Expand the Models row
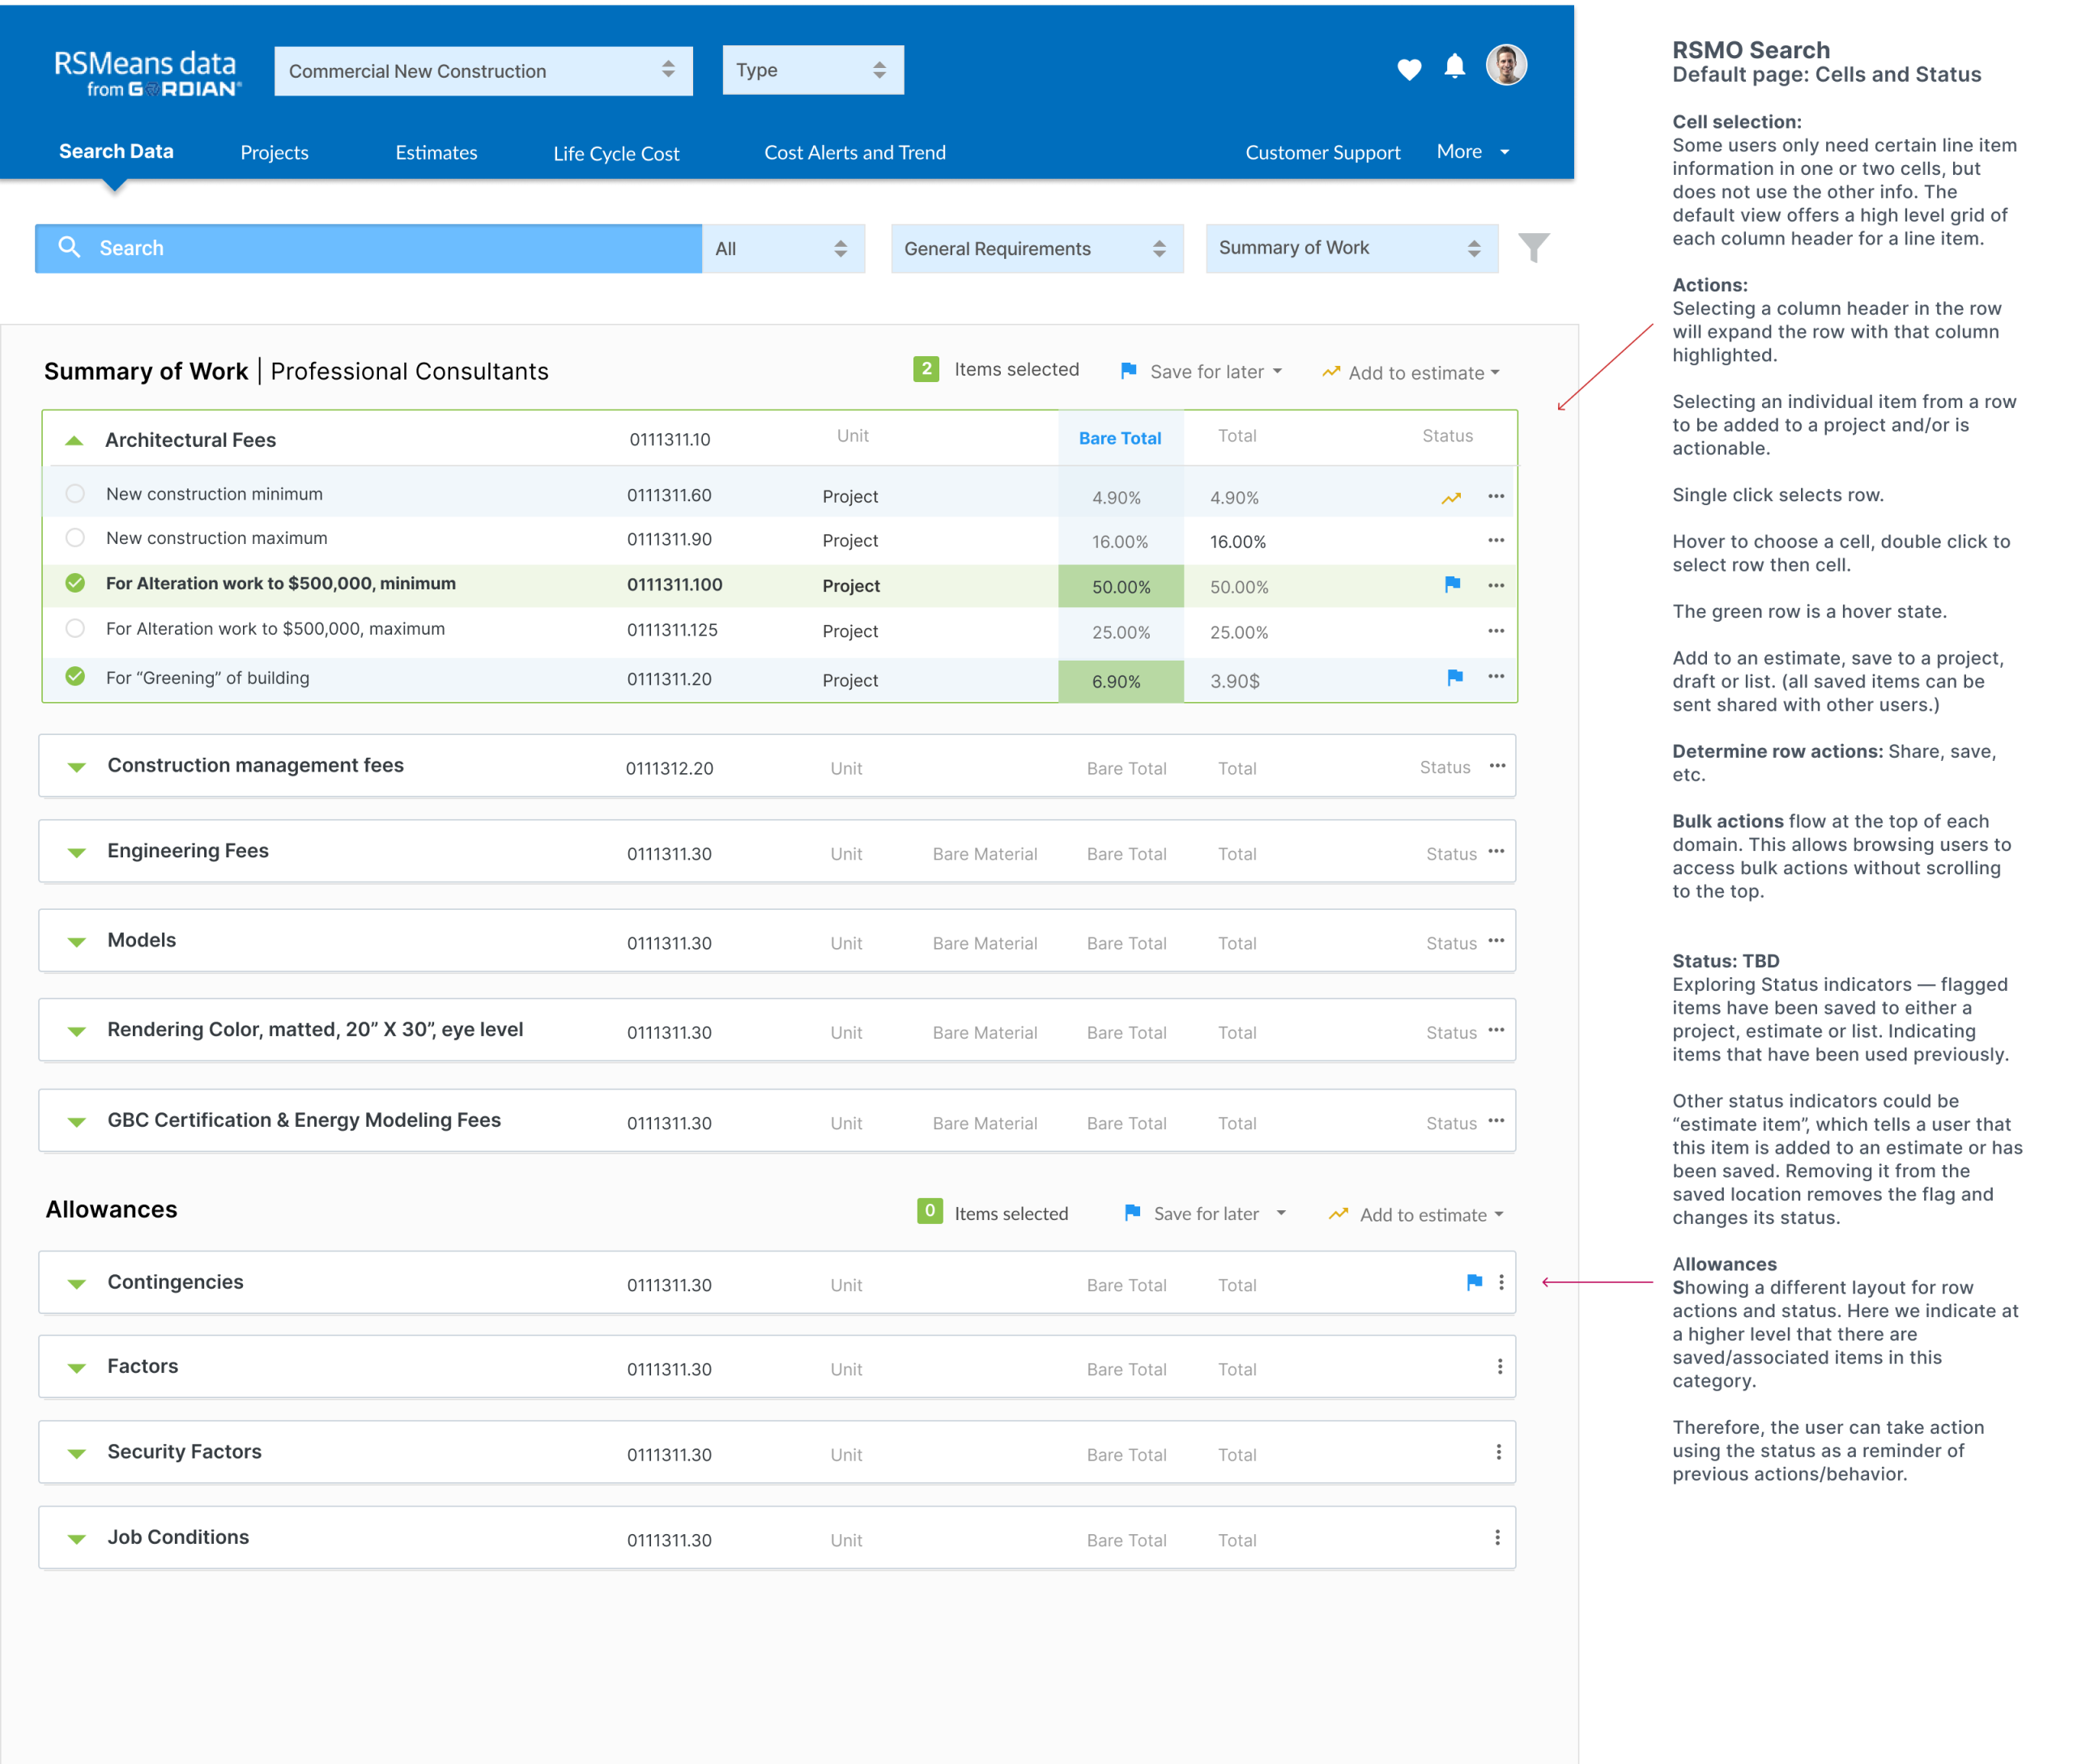 tap(77, 942)
